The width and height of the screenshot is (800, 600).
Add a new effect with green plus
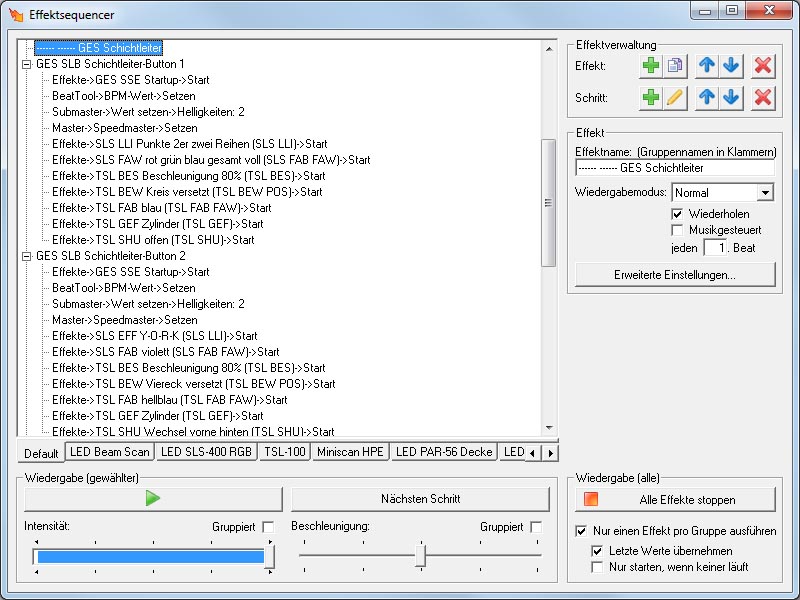pyautogui.click(x=651, y=66)
